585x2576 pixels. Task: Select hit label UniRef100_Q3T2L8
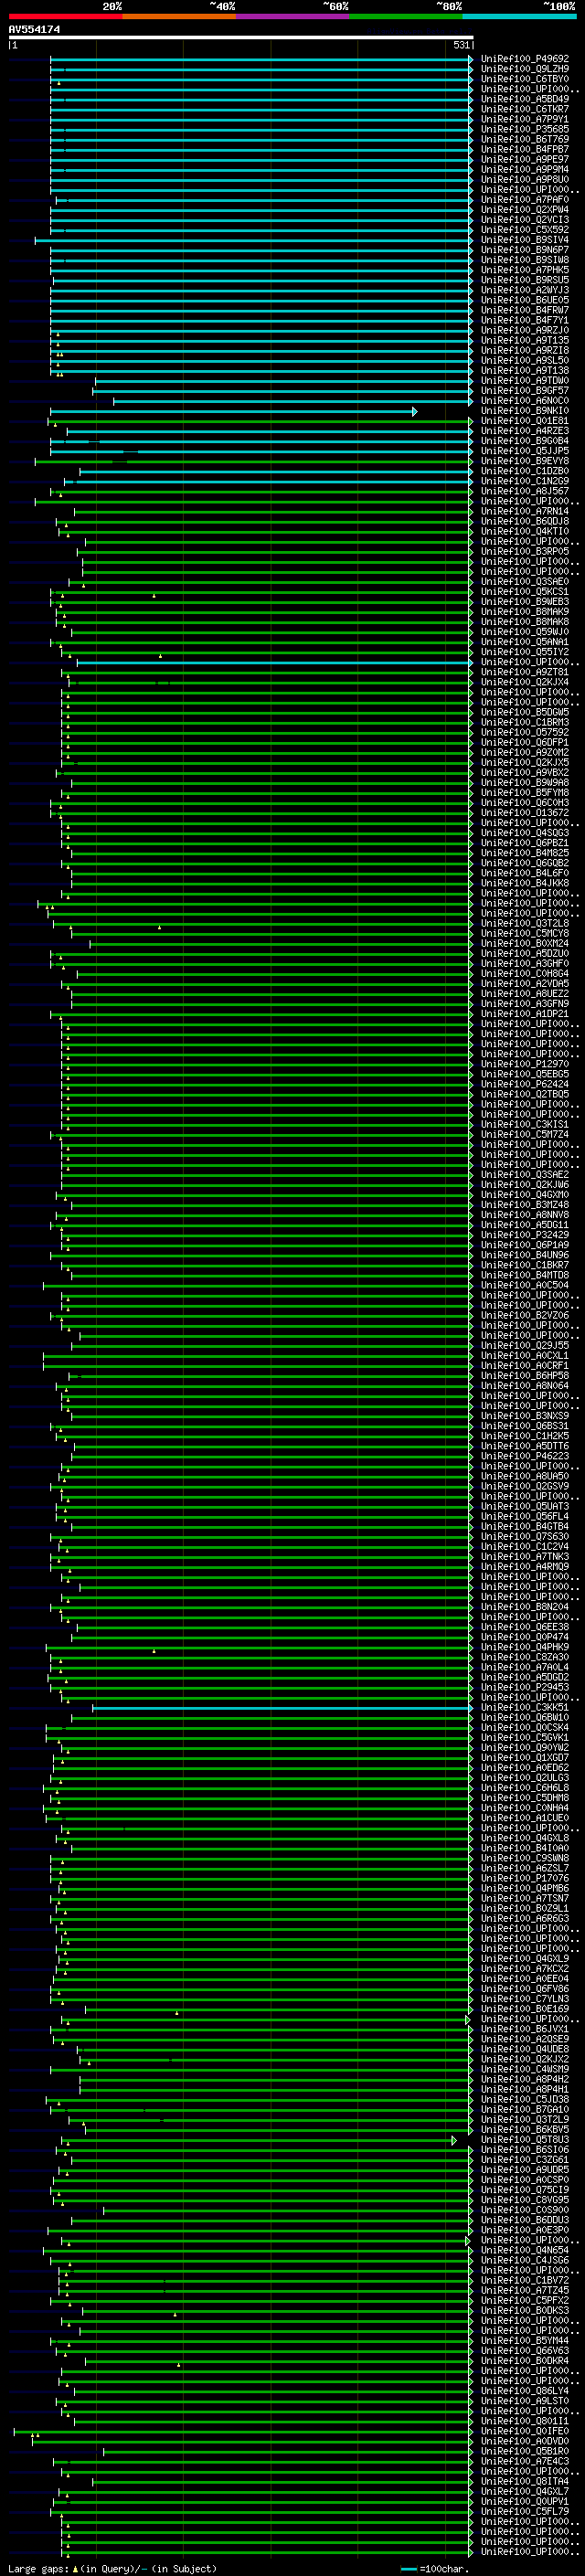point(525,923)
